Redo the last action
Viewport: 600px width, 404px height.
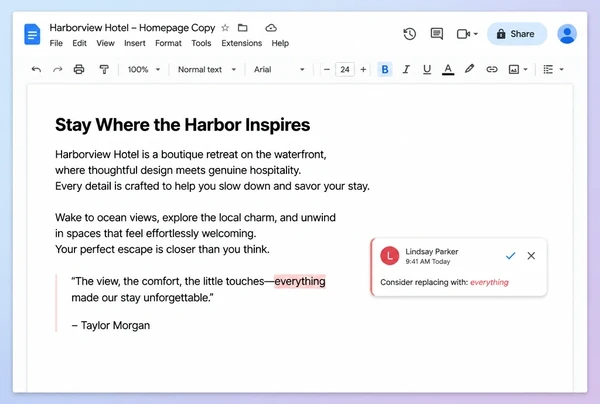tap(57, 70)
